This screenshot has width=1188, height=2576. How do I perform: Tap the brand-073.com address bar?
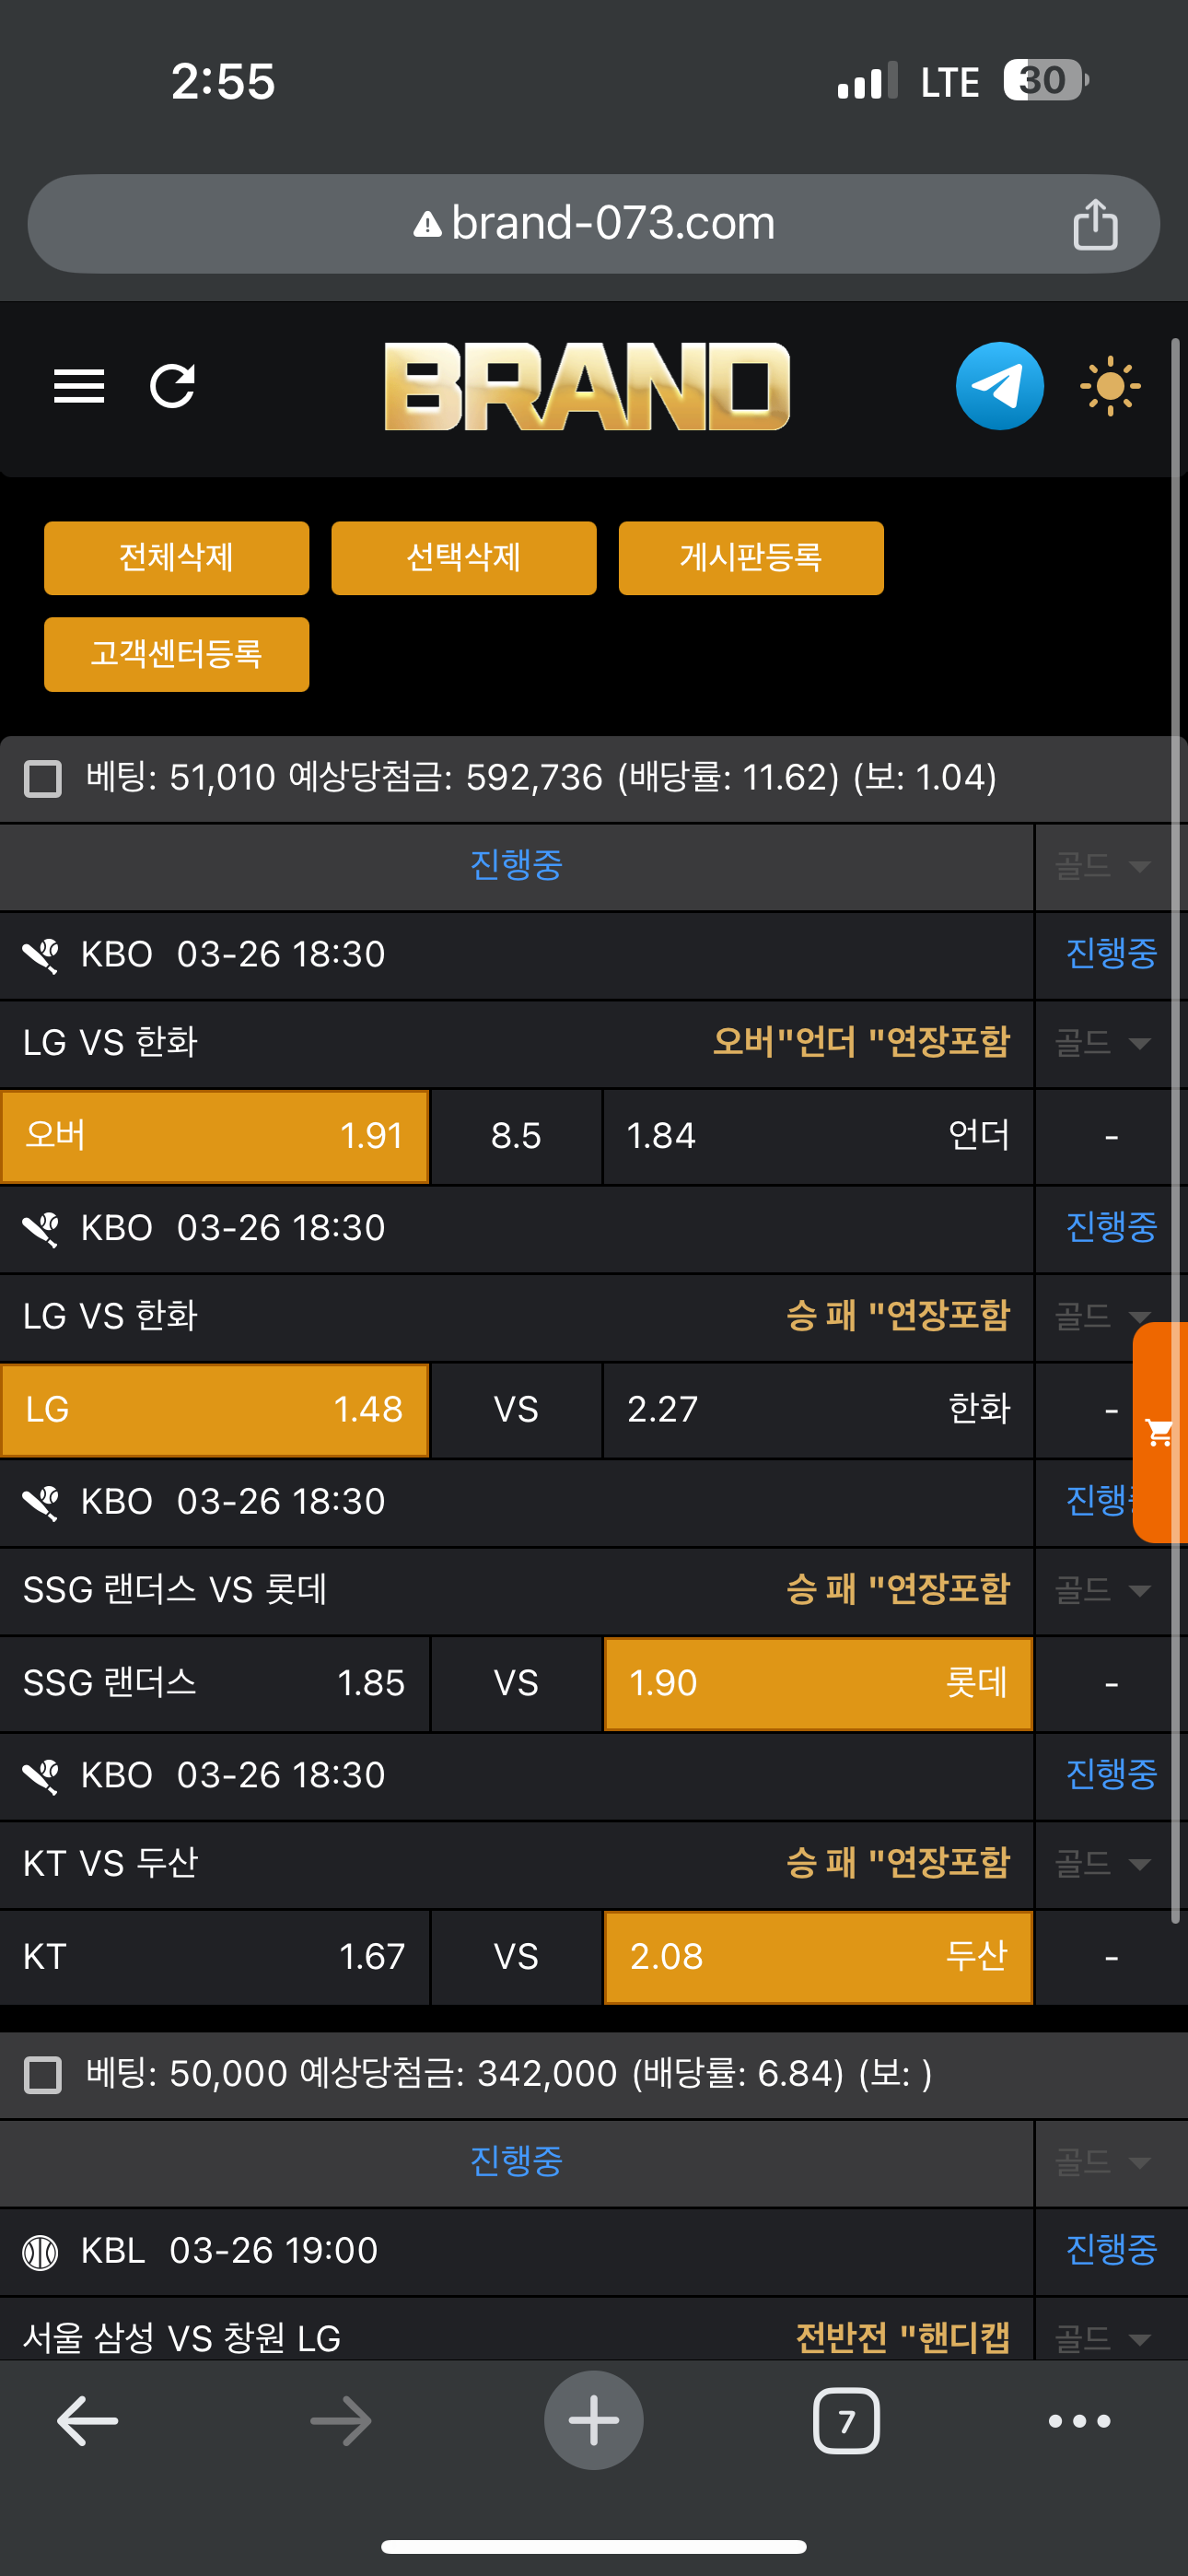pos(593,224)
